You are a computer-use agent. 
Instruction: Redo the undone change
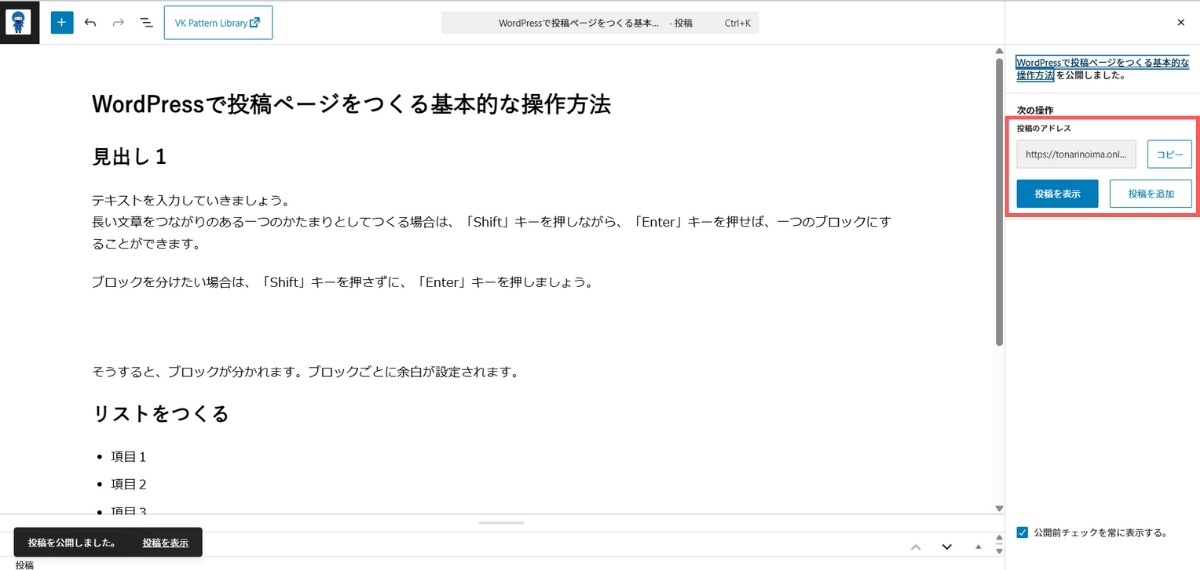(x=118, y=22)
